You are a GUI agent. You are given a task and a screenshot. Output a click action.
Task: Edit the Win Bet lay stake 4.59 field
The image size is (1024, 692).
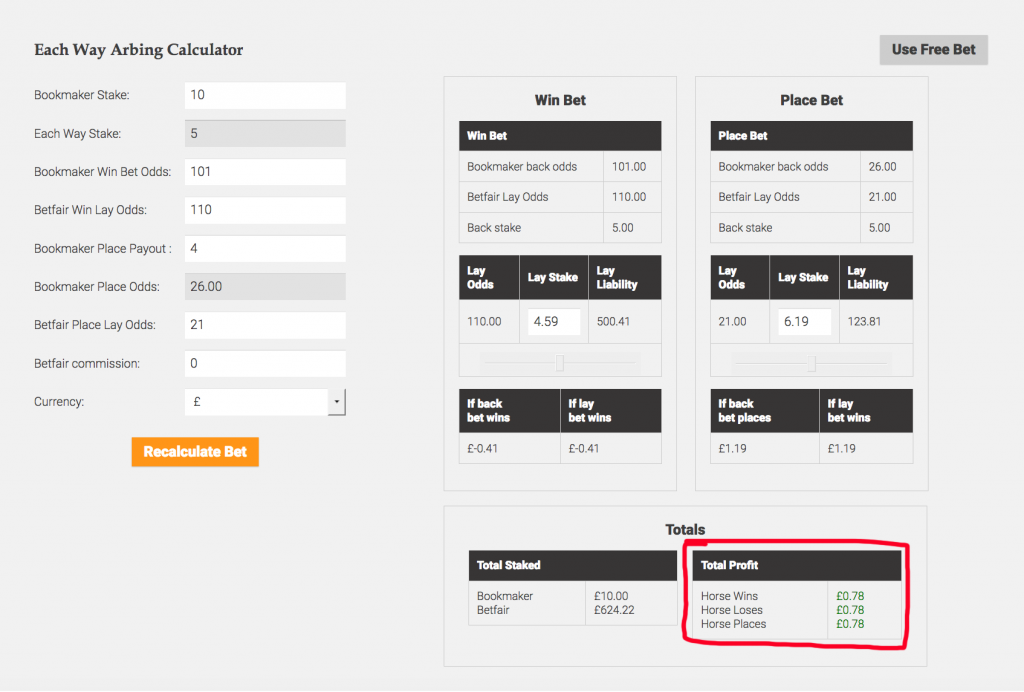[554, 322]
